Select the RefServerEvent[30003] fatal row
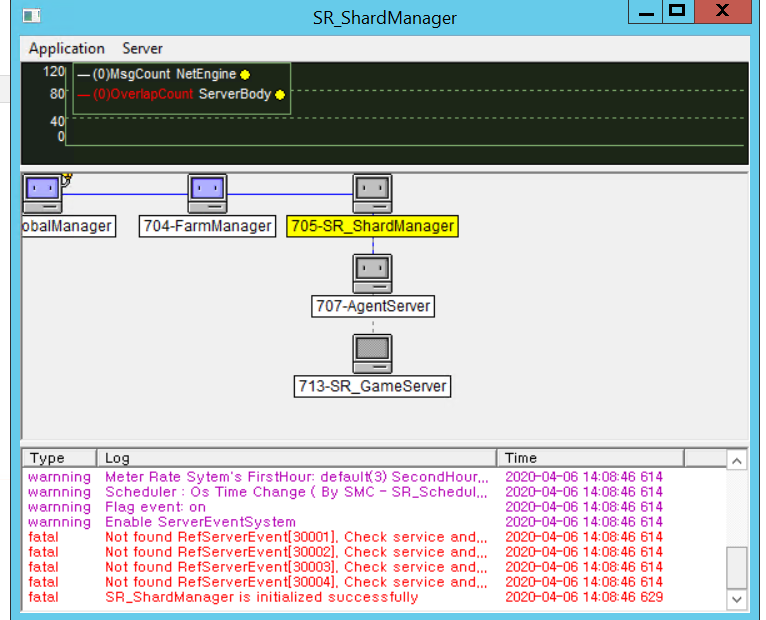This screenshot has height=620, width=766. pyautogui.click(x=345, y=567)
